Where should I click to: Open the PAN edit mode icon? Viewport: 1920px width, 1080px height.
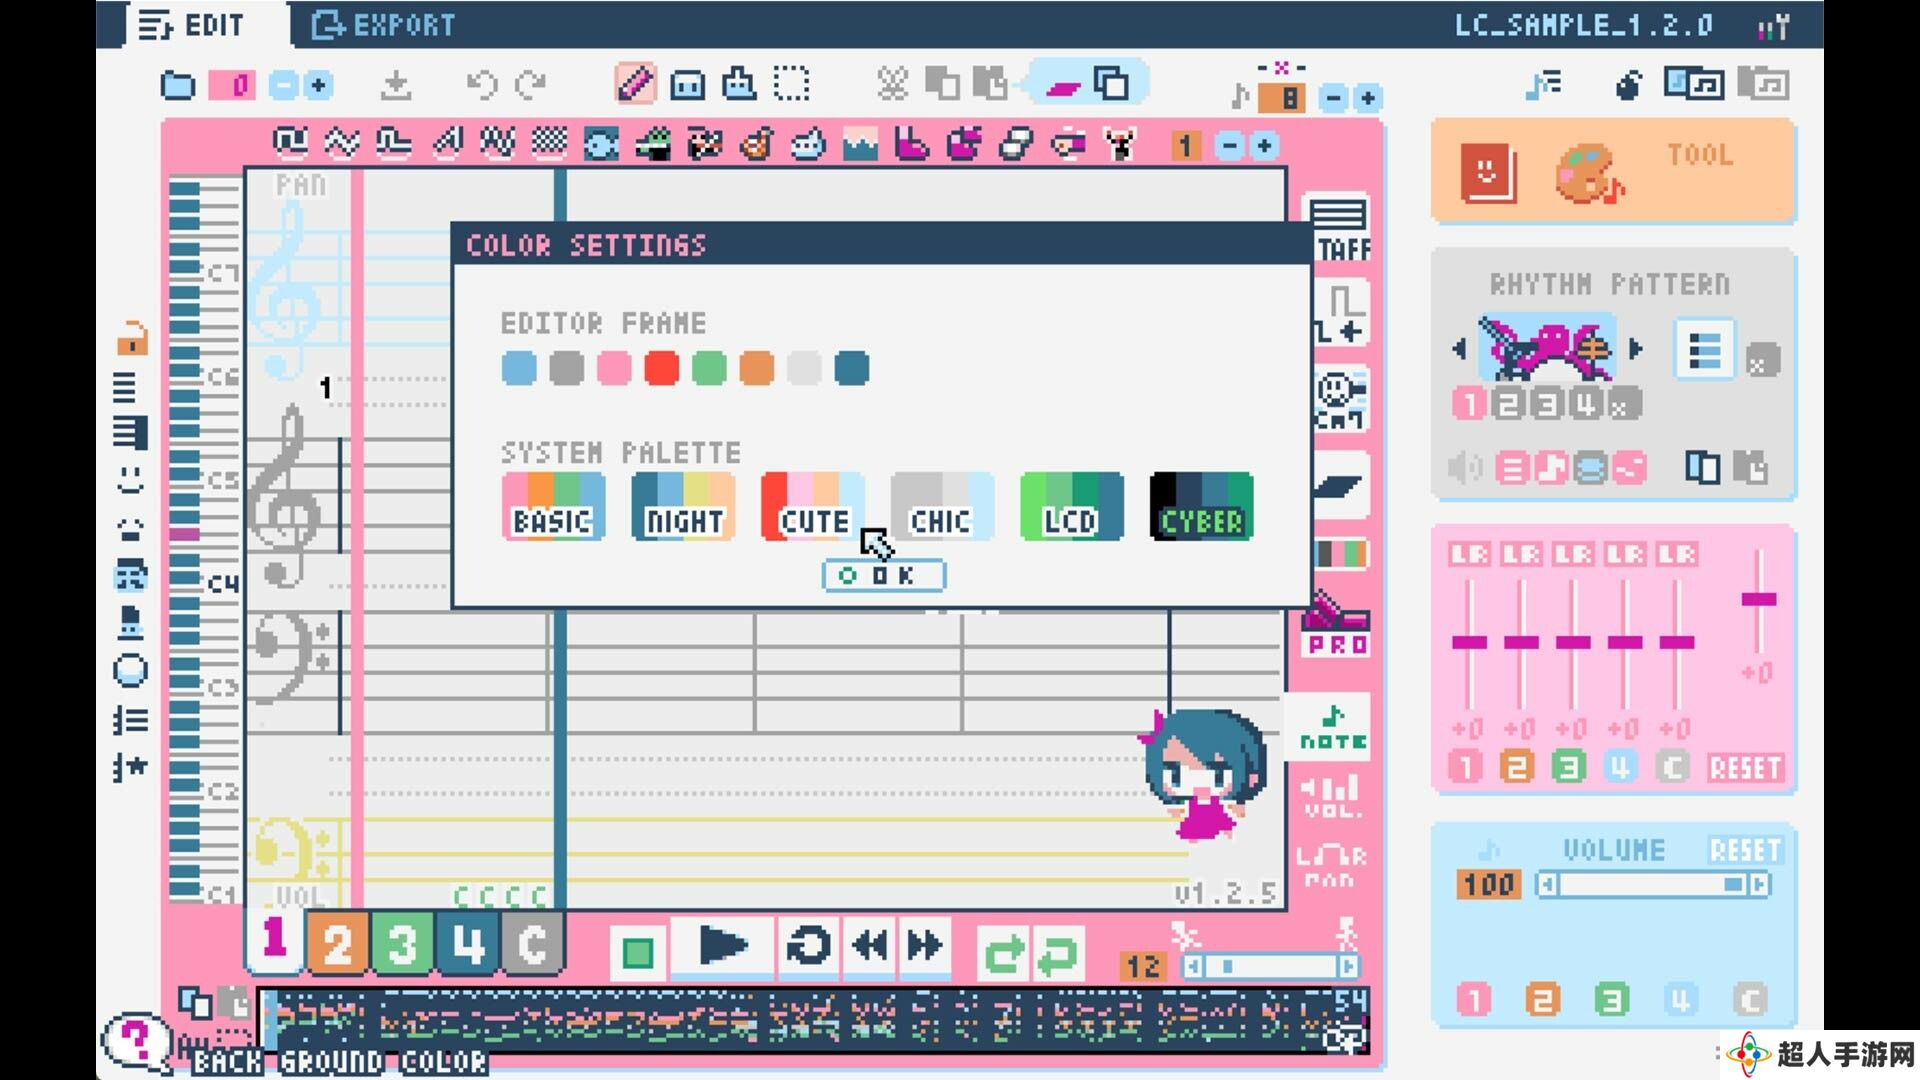[1331, 866]
